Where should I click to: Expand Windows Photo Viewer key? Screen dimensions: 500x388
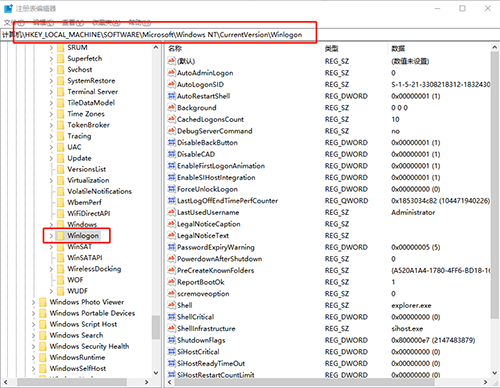pos(33,302)
